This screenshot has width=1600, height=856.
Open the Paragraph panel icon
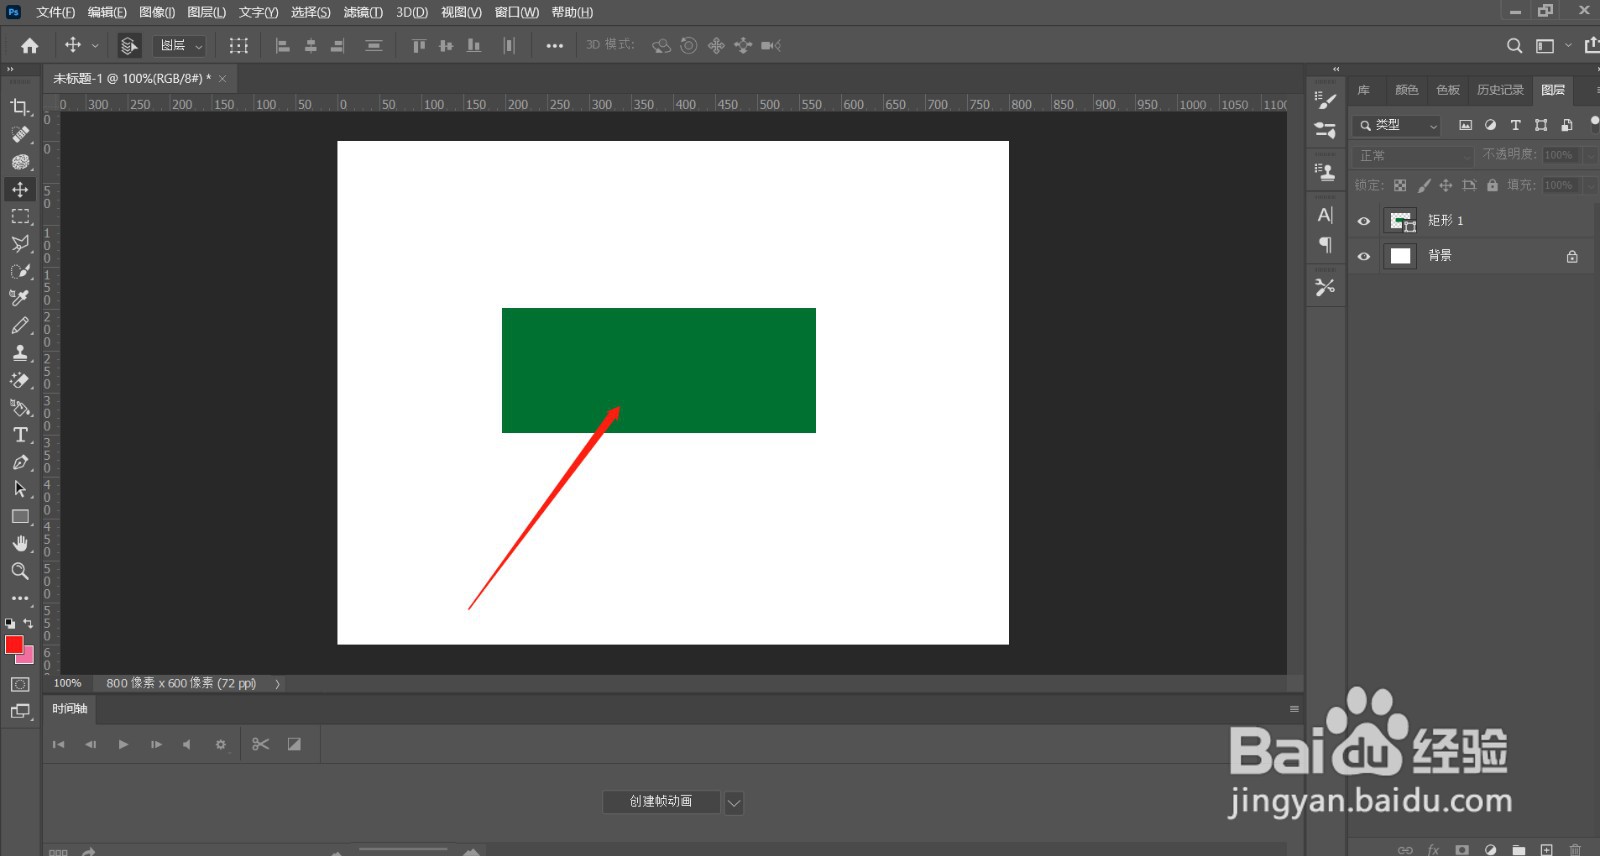[1325, 244]
